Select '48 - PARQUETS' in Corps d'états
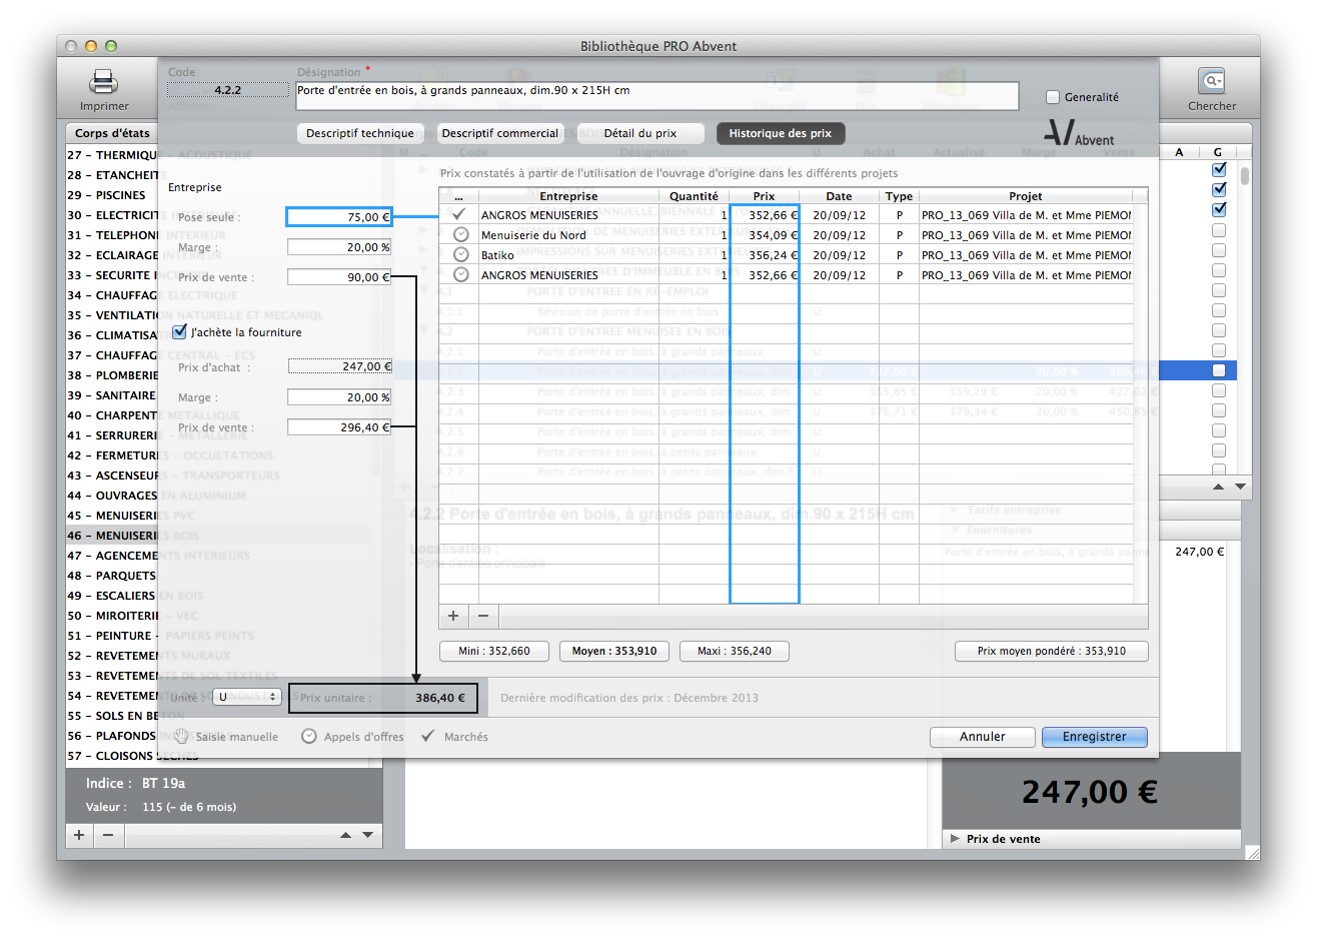1317x939 pixels. 112,575
